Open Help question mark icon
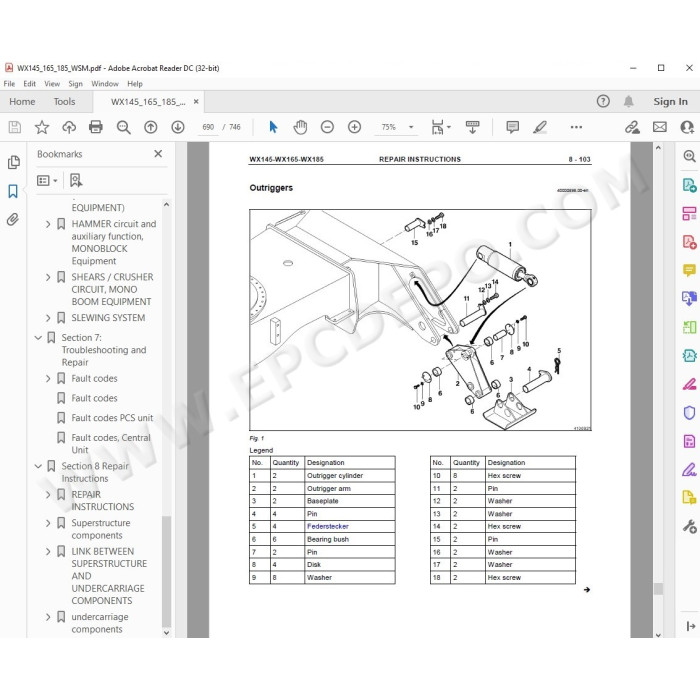Viewport: 700px width, 700px height. pyautogui.click(x=603, y=101)
